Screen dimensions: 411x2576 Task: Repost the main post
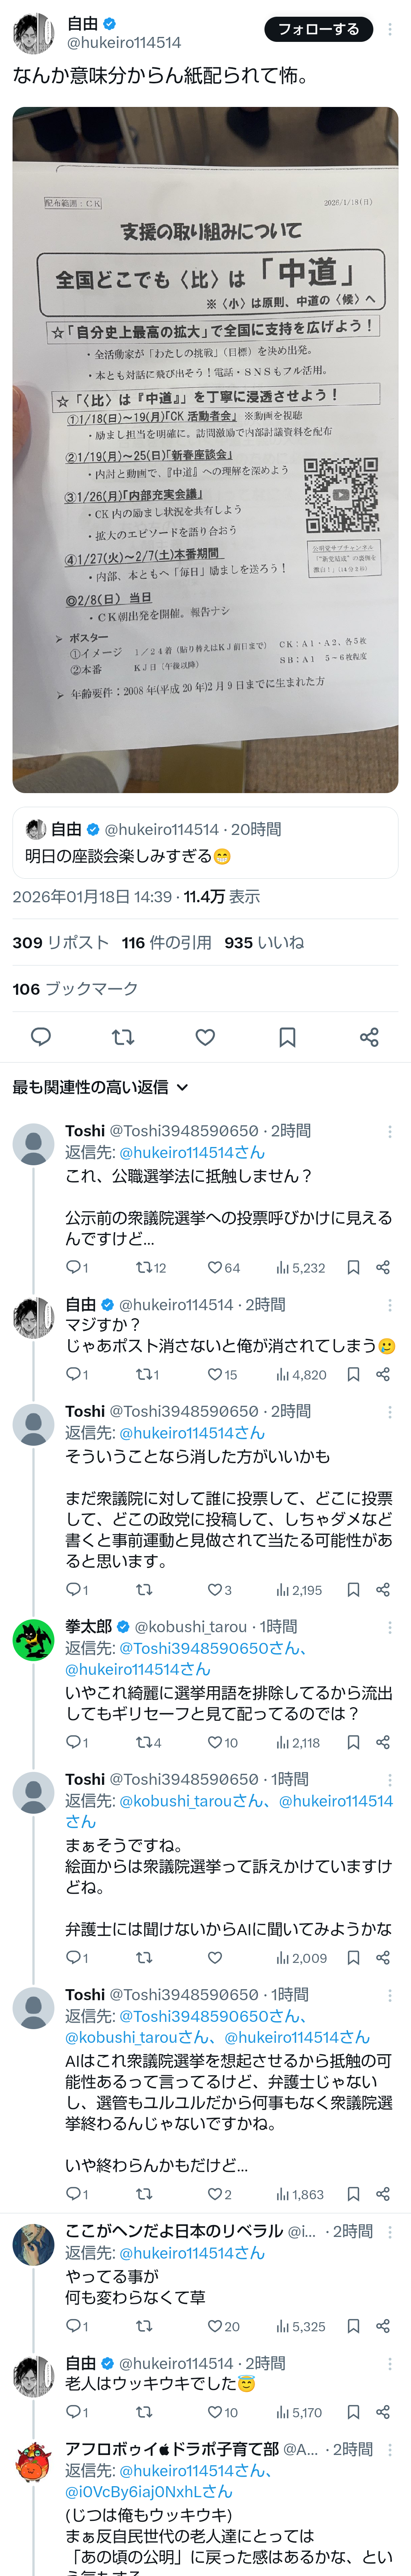tap(123, 1037)
